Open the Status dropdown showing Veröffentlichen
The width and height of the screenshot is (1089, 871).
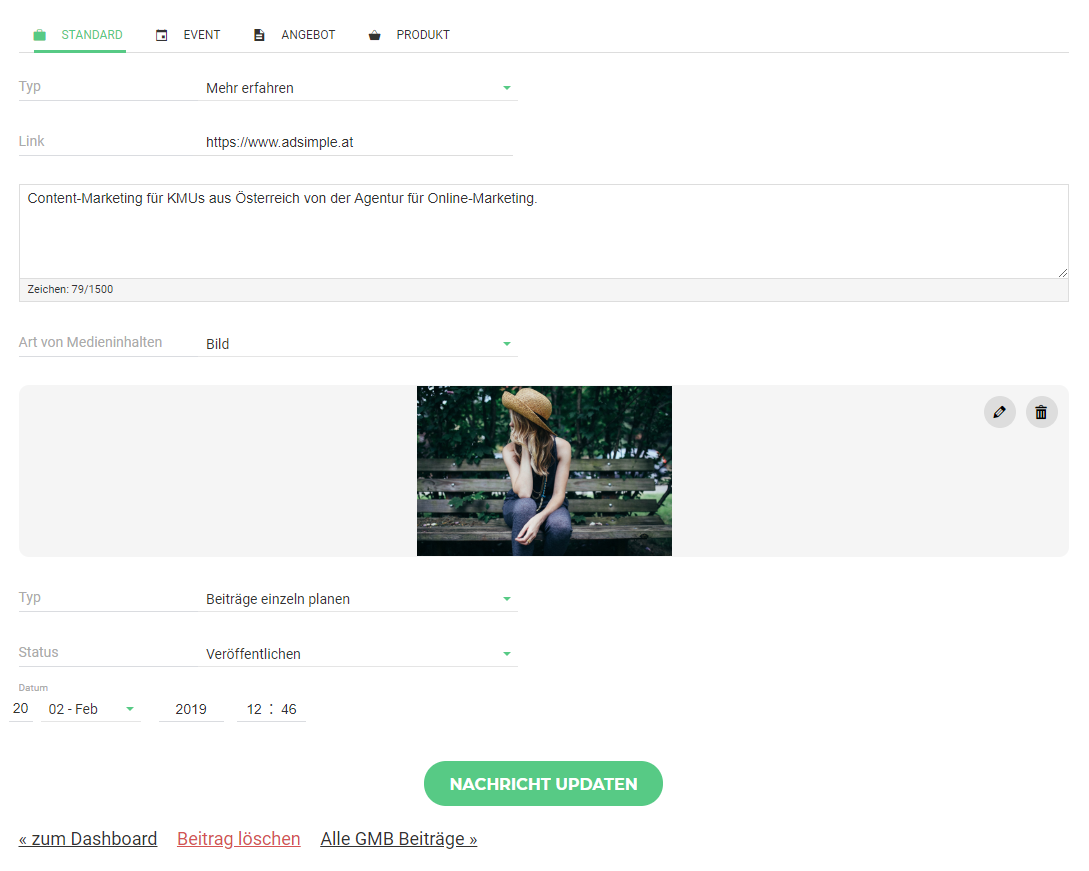(507, 653)
